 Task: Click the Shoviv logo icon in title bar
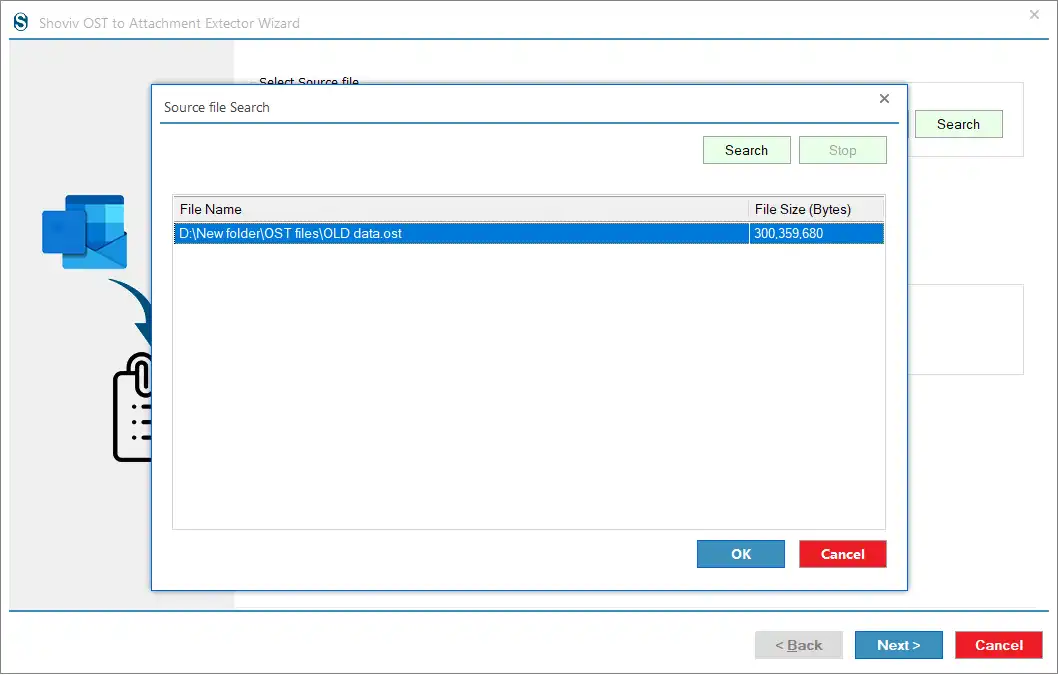point(21,22)
